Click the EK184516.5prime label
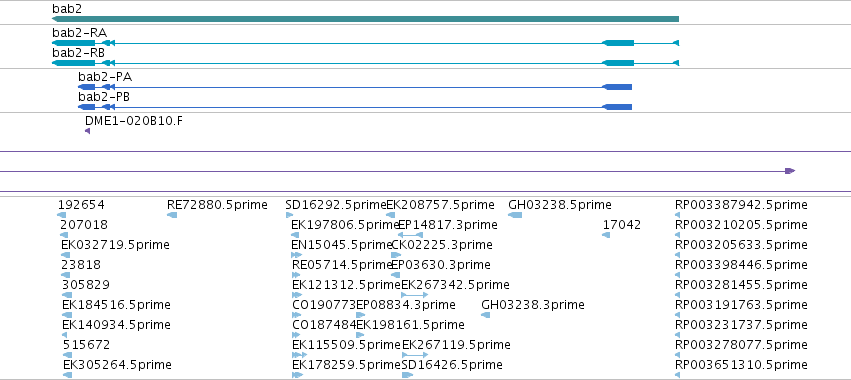Screen dimensions: 851x380 pos(116,305)
